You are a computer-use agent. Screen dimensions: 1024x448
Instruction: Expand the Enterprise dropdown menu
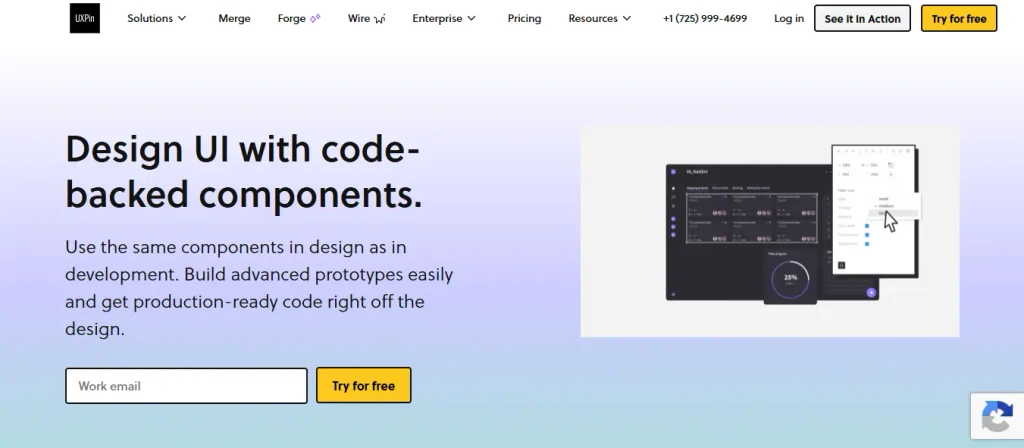(444, 18)
